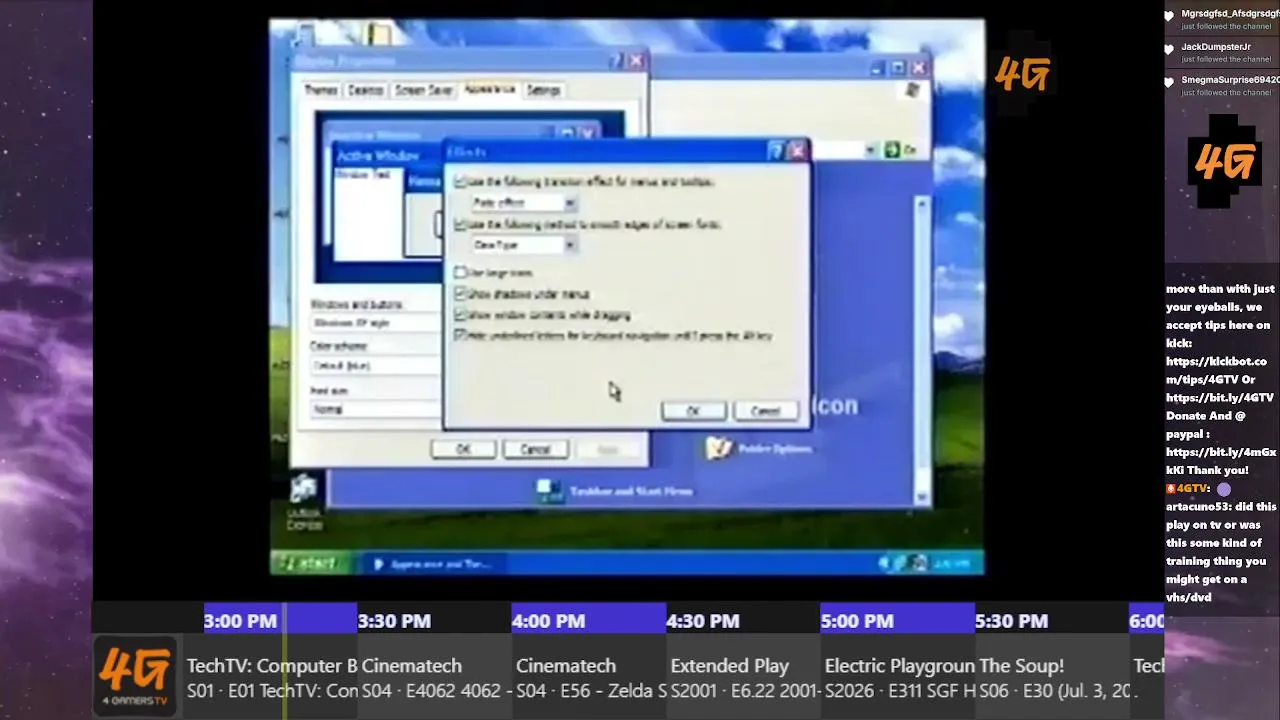Toggle the smooth edges of screen fonts checkbox
Screen dimensions: 1280x720
(460, 225)
